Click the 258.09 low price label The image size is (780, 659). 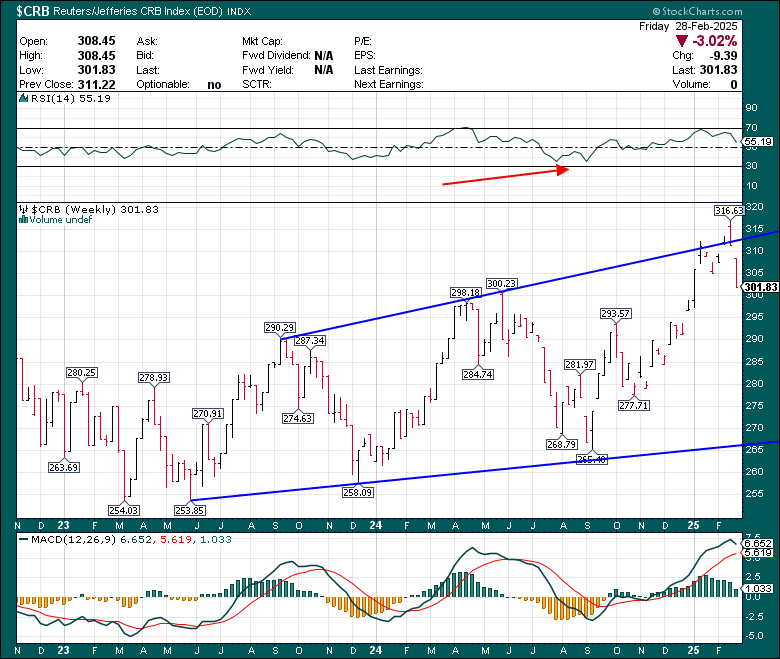(x=358, y=492)
